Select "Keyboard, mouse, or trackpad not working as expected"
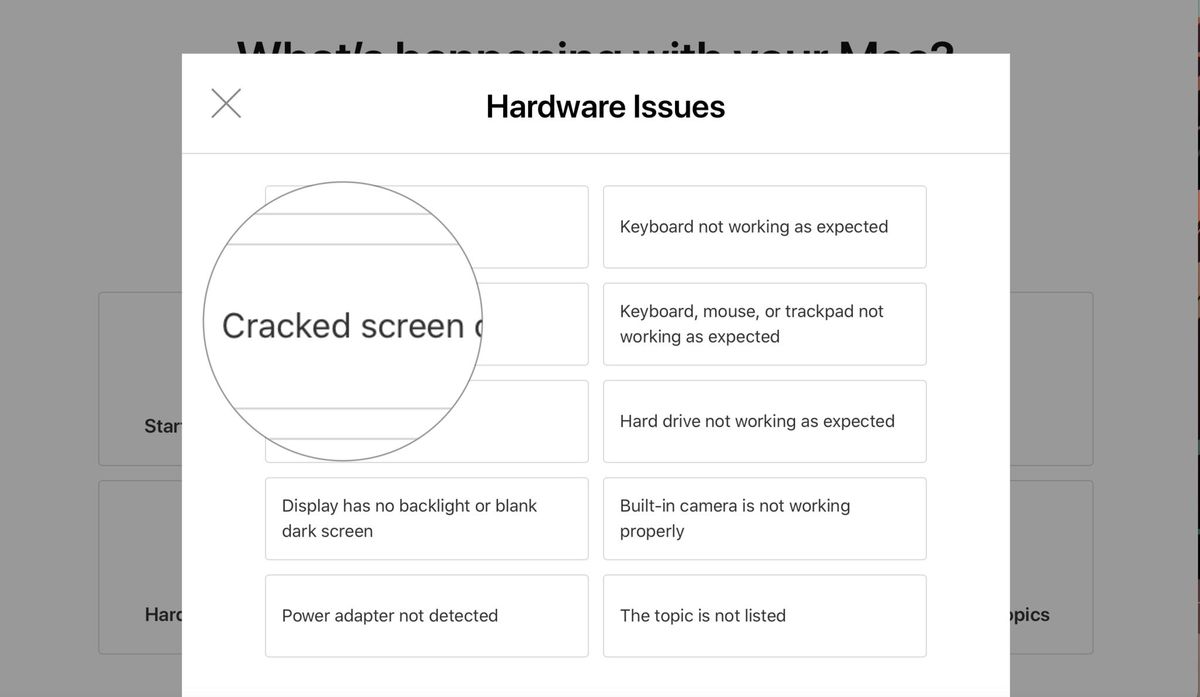Image resolution: width=1200 pixels, height=697 pixels. pyautogui.click(x=765, y=324)
